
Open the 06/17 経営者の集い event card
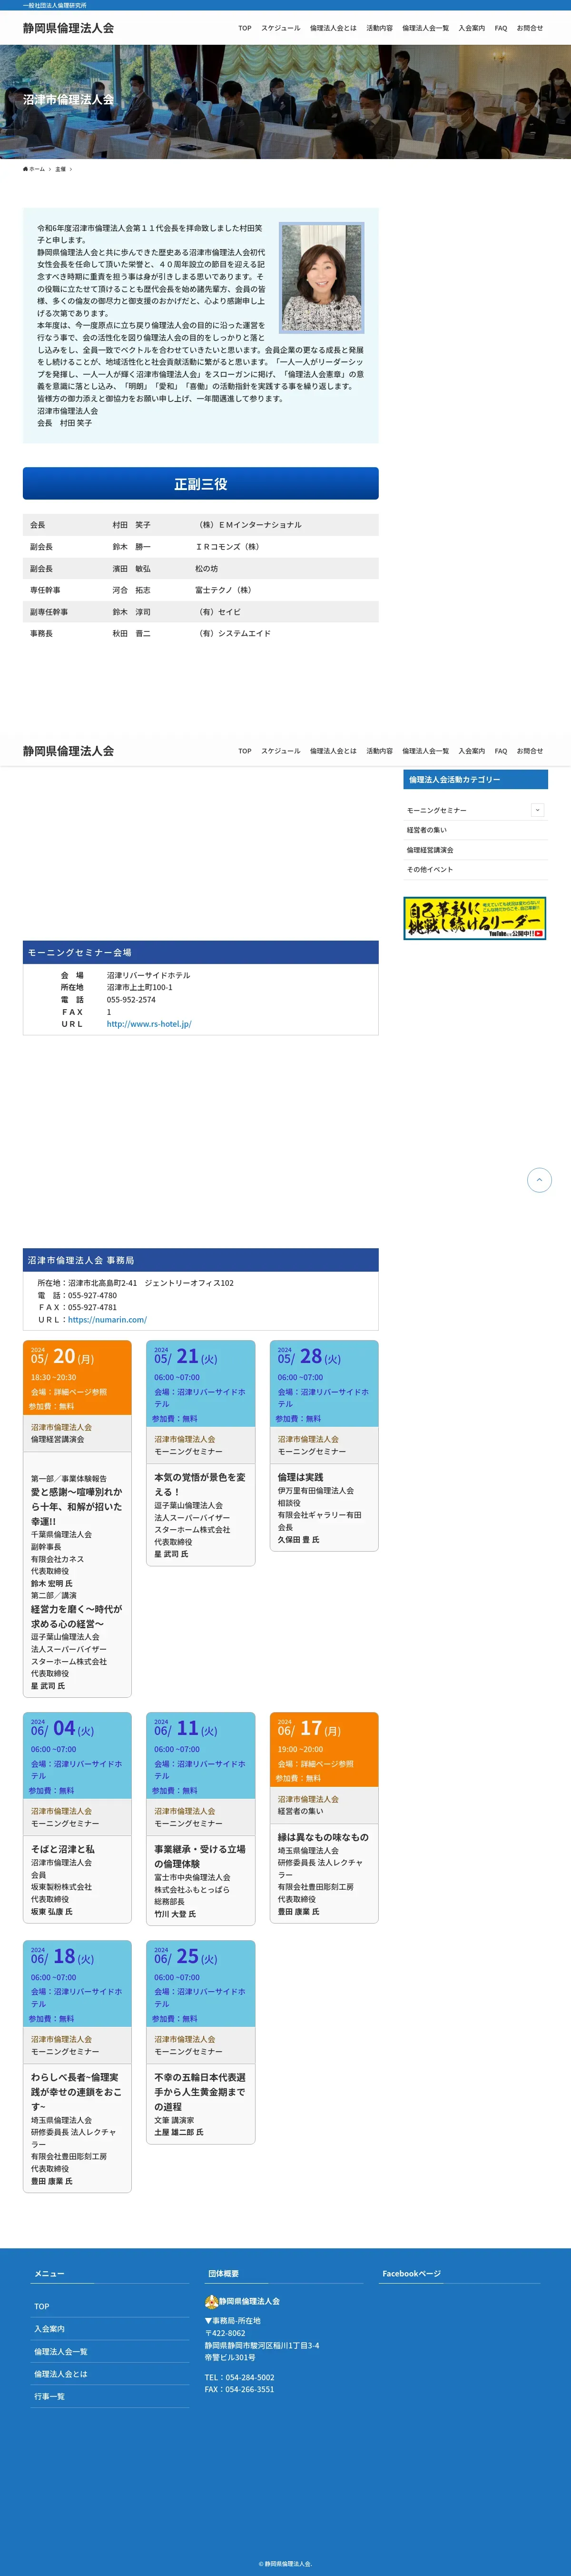324,1818
